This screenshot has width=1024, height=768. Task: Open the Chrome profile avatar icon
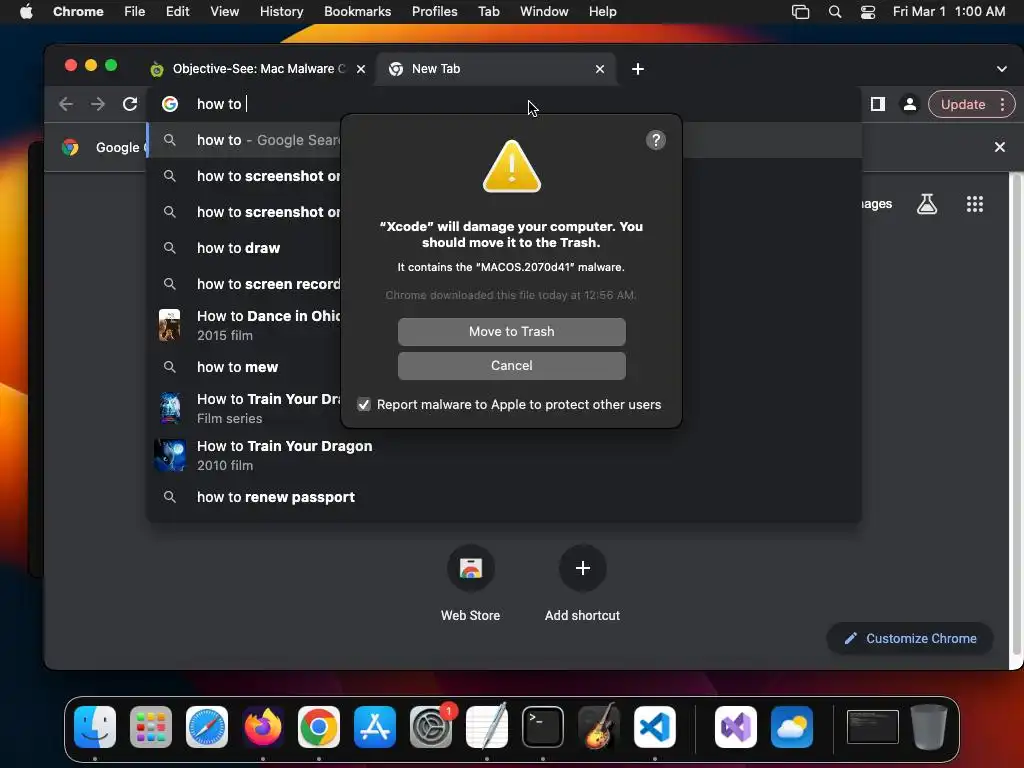[x=909, y=104]
